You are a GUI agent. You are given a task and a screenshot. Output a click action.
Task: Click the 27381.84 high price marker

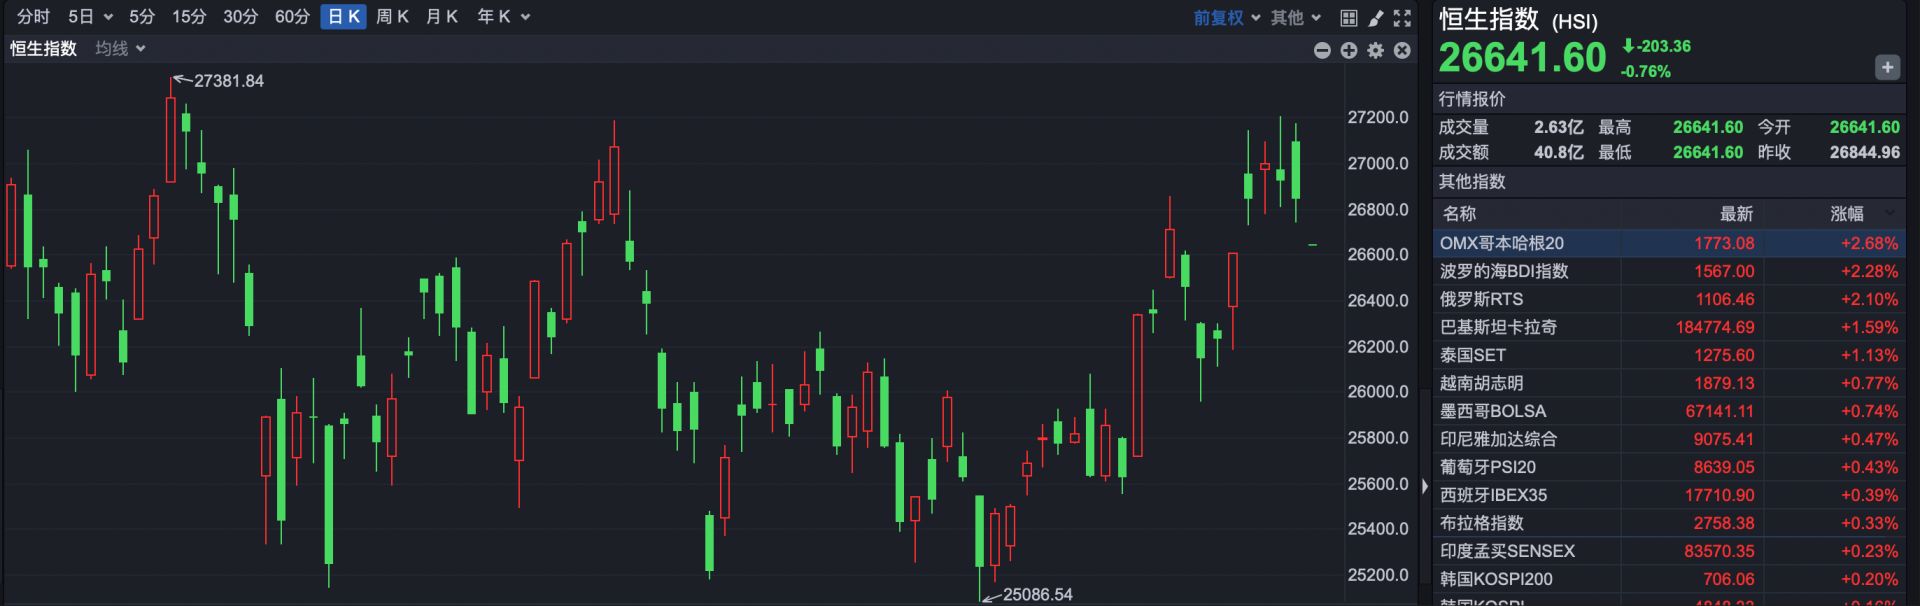tap(228, 81)
